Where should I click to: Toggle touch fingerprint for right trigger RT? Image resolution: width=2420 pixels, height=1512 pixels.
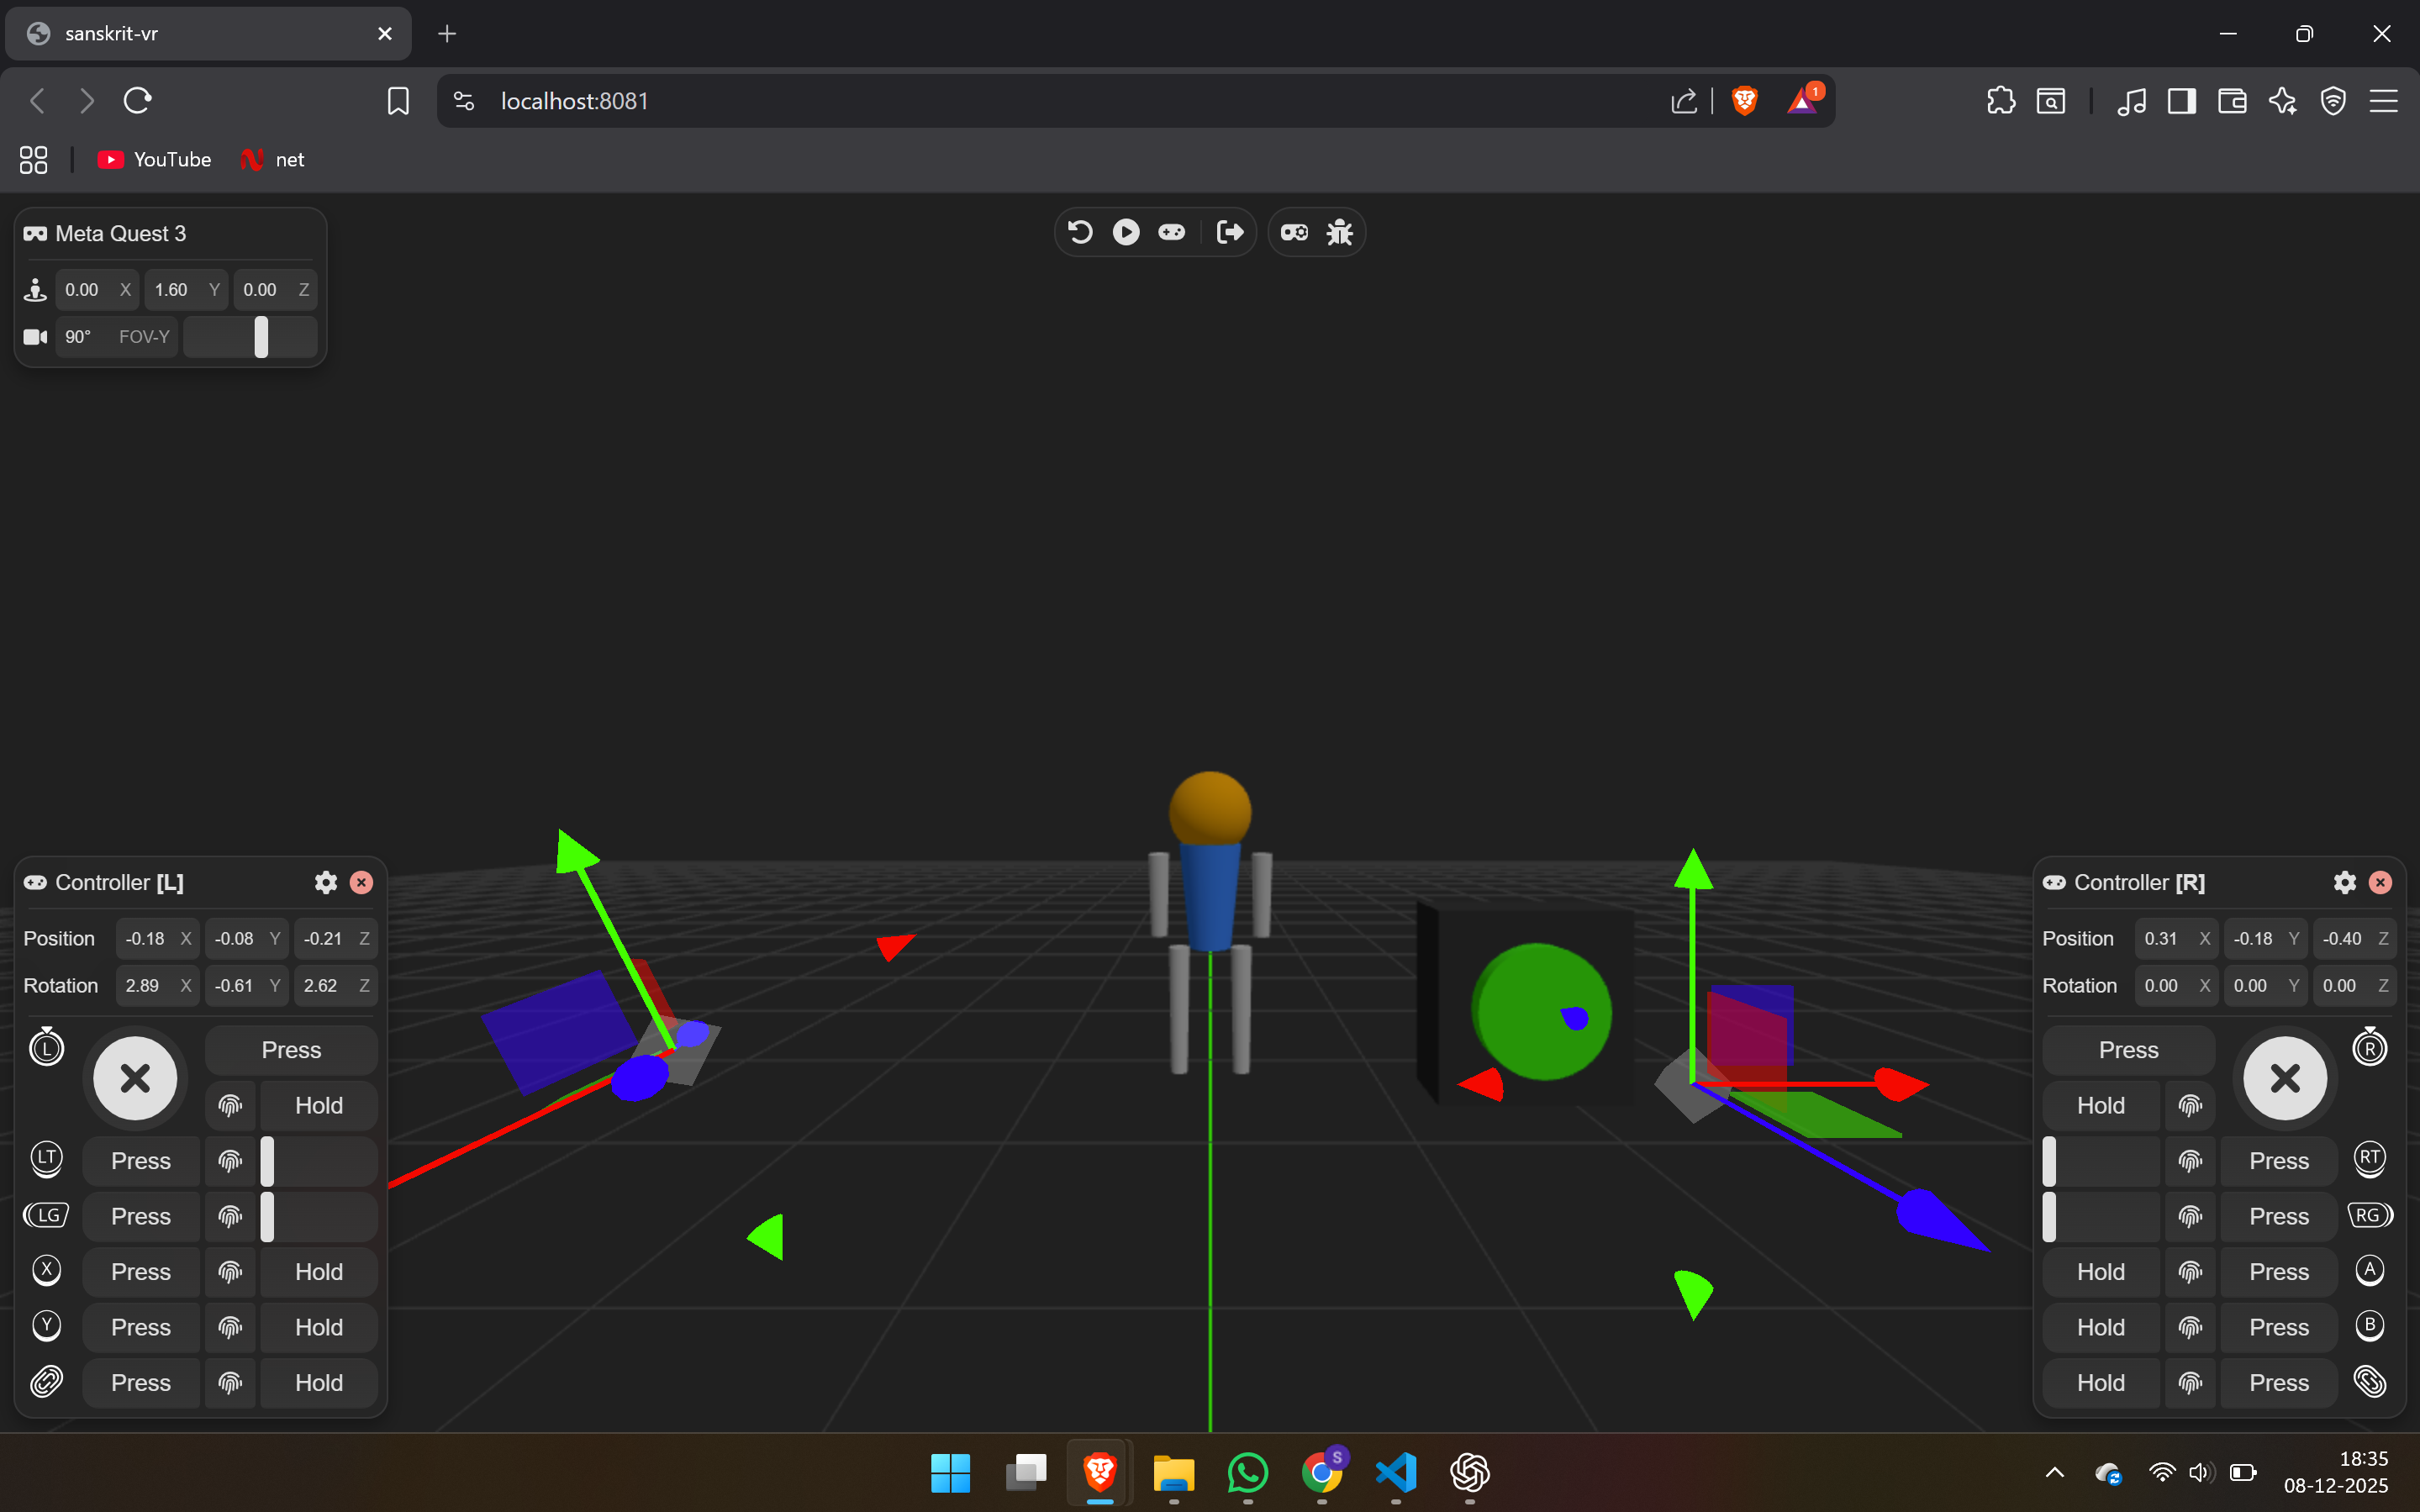2190,1161
